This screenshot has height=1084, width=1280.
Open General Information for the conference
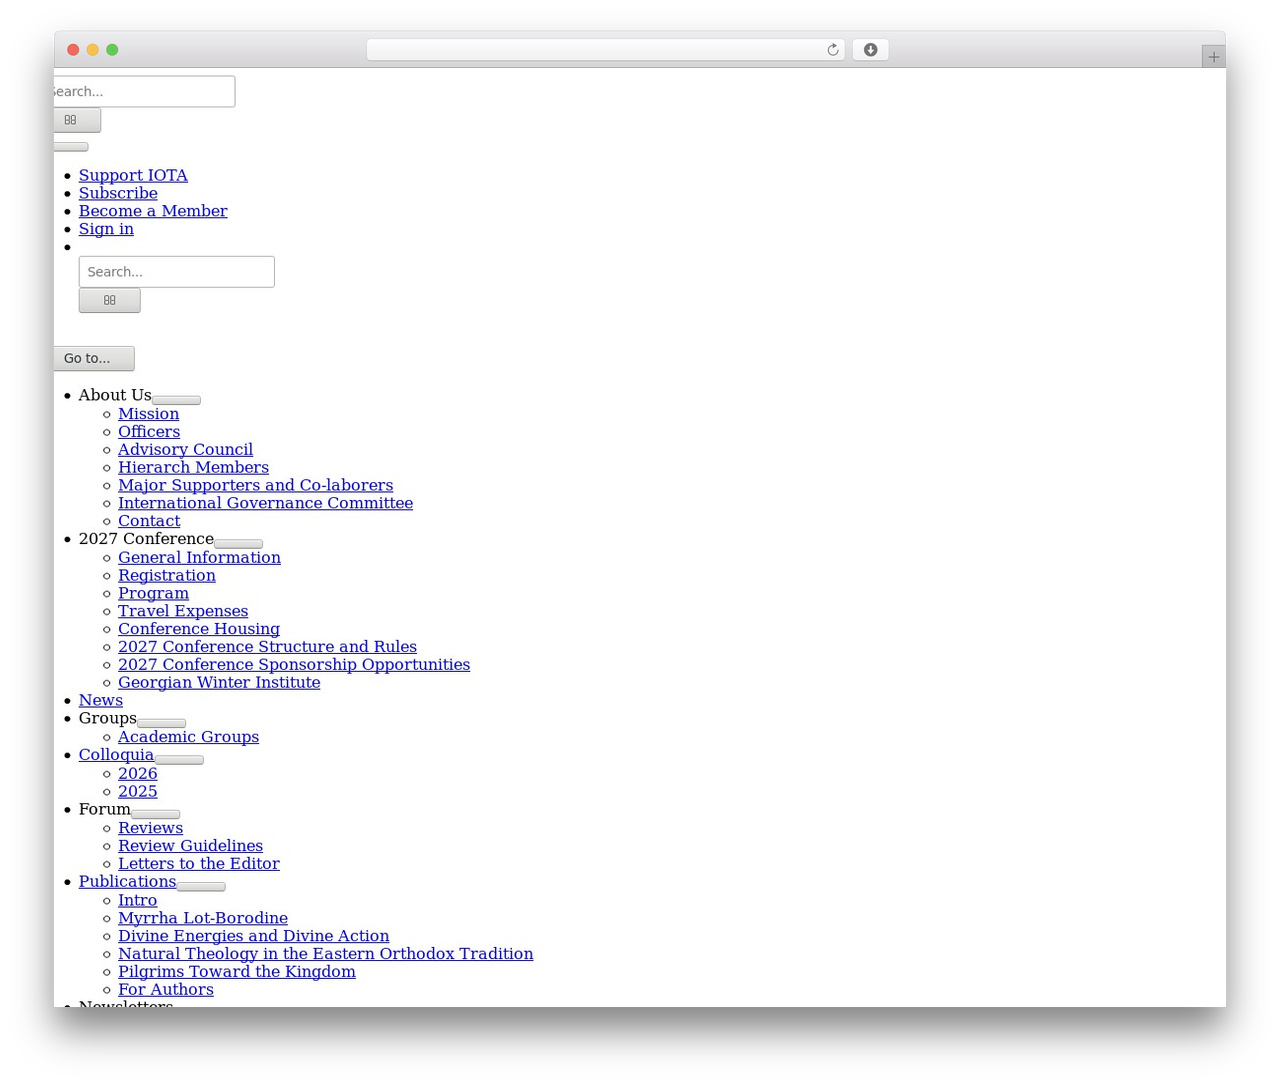(x=199, y=558)
